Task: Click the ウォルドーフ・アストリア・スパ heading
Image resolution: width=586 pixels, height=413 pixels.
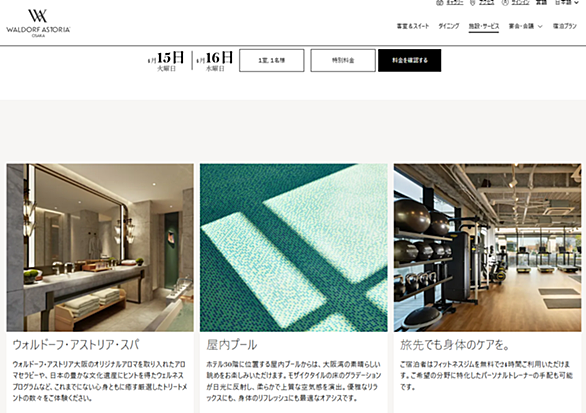Action: [76, 345]
